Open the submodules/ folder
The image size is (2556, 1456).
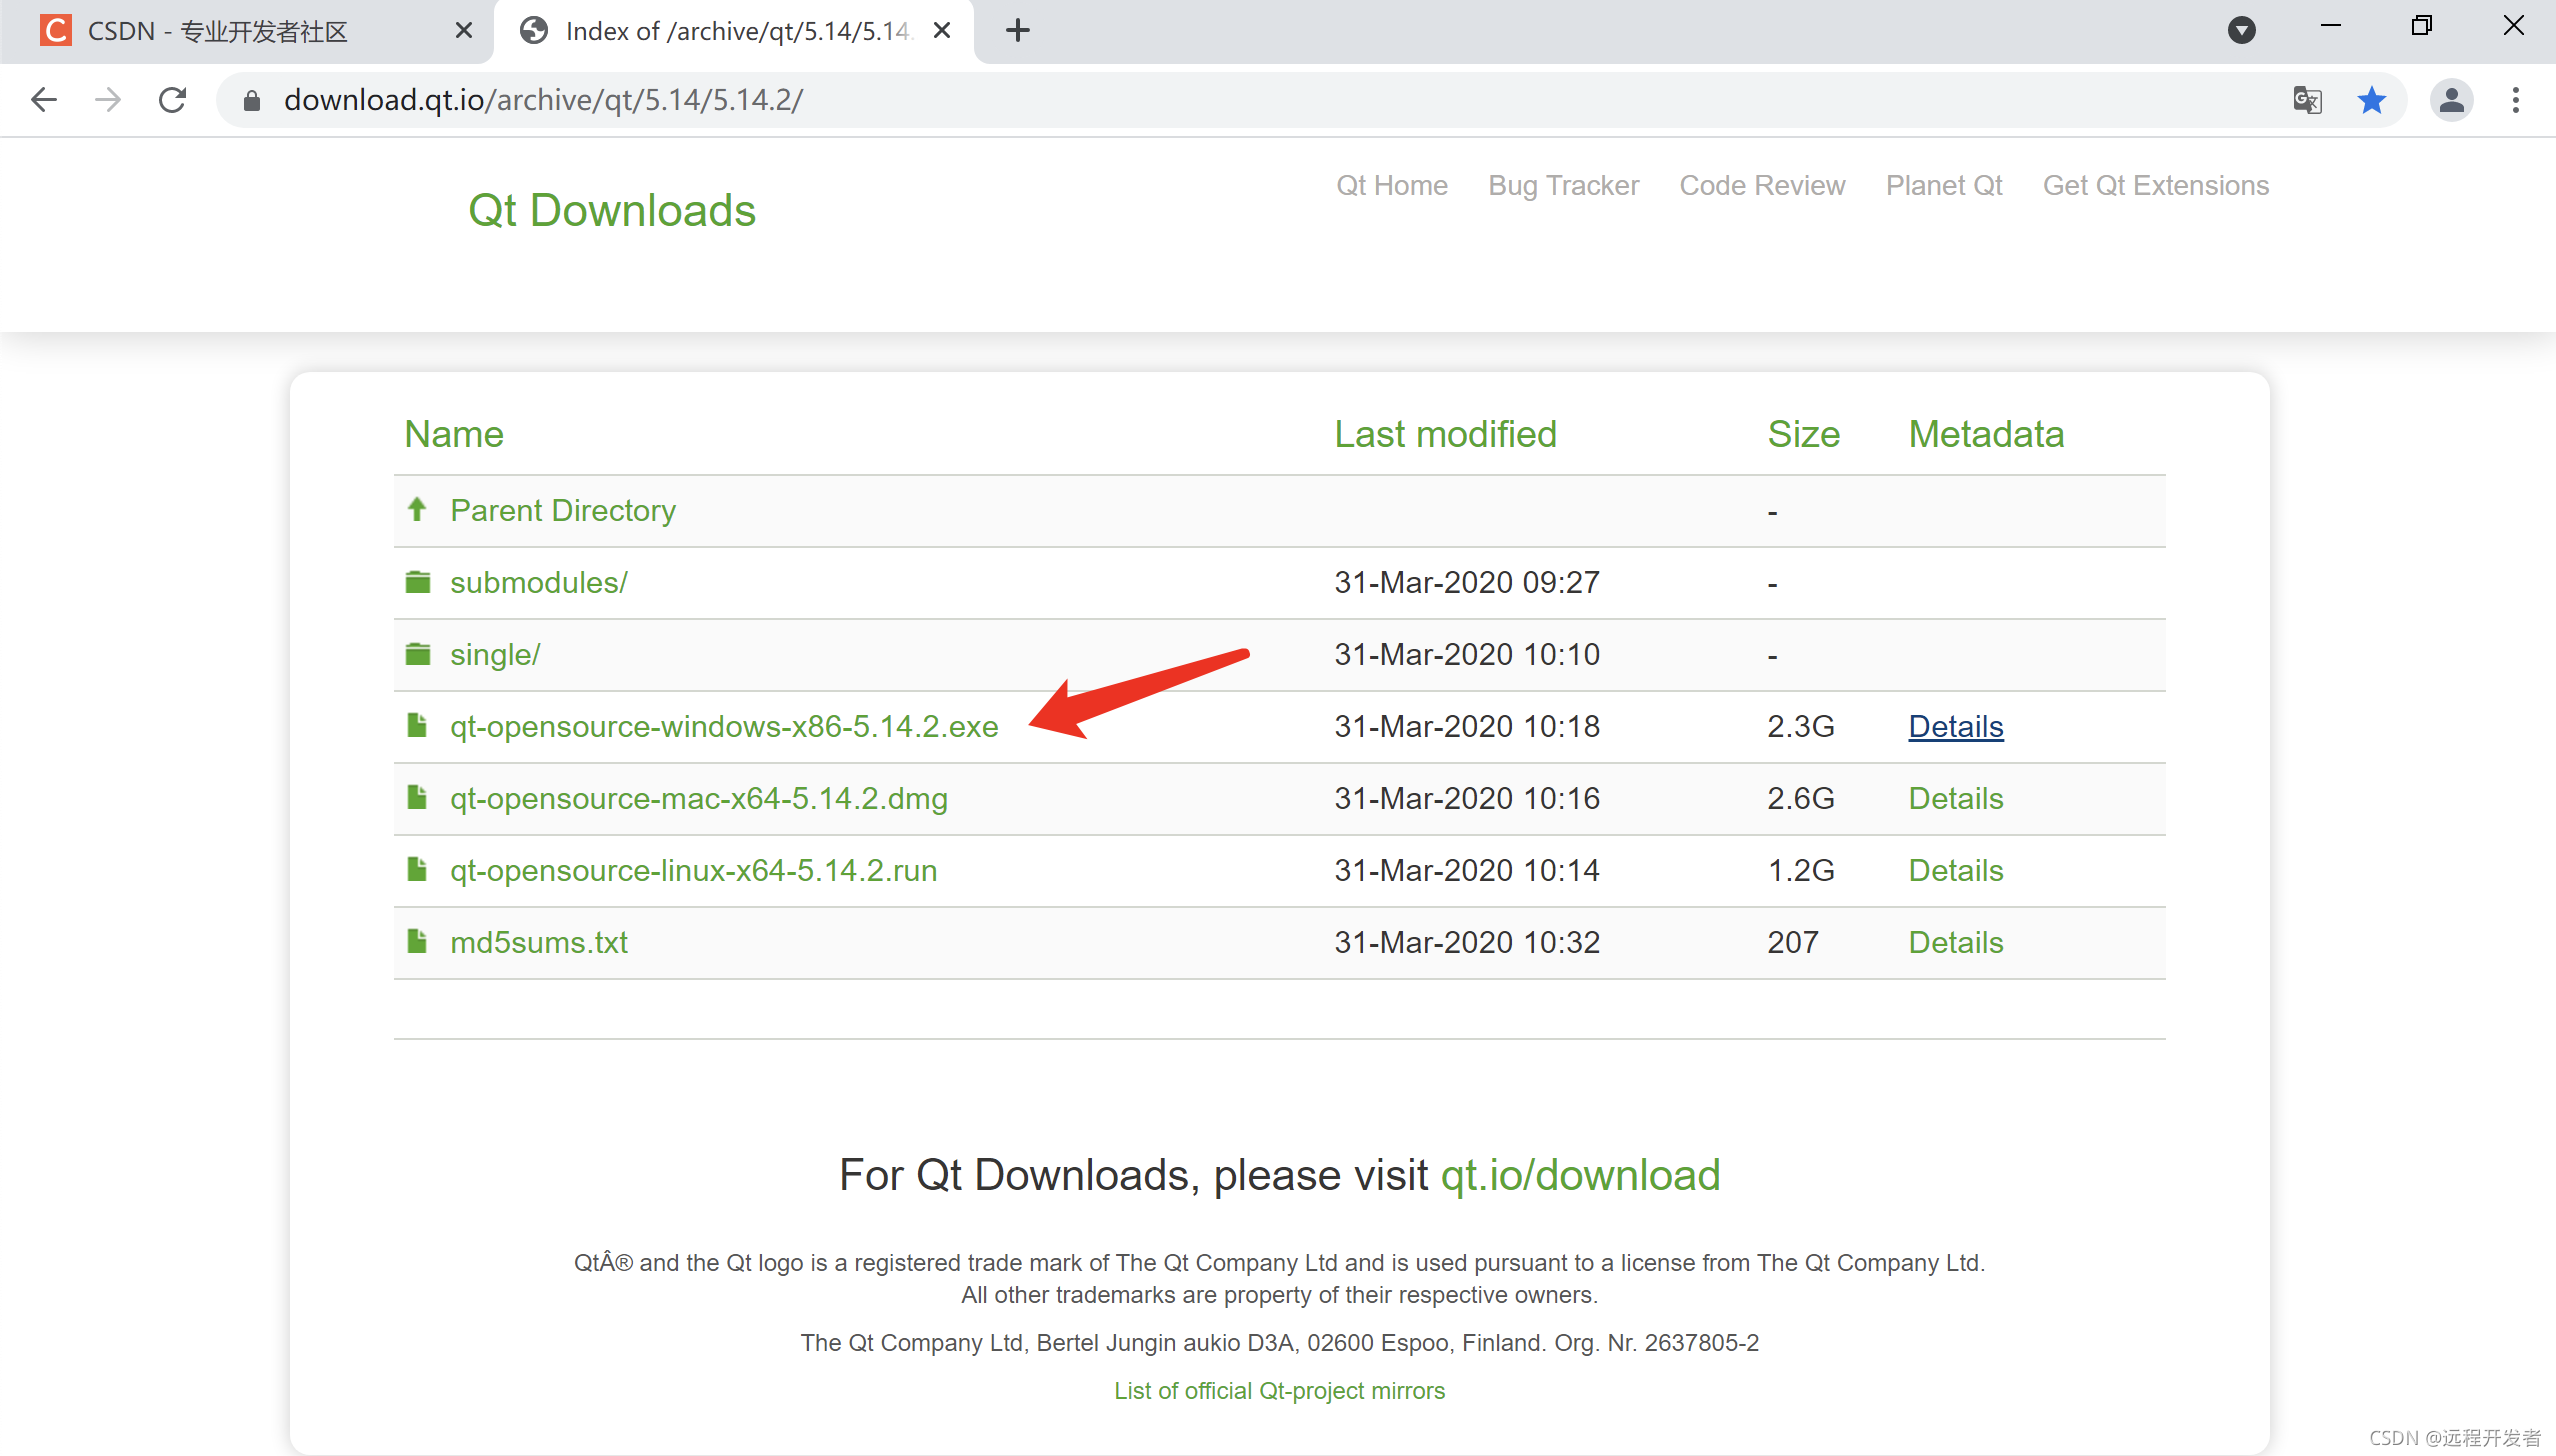click(x=539, y=583)
